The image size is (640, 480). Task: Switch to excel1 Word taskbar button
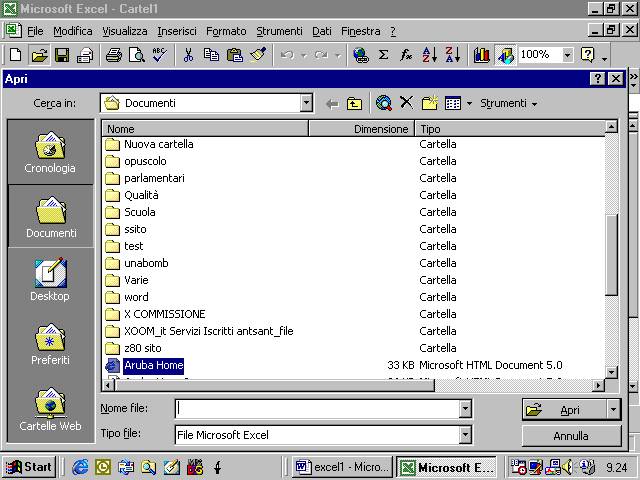point(342,467)
